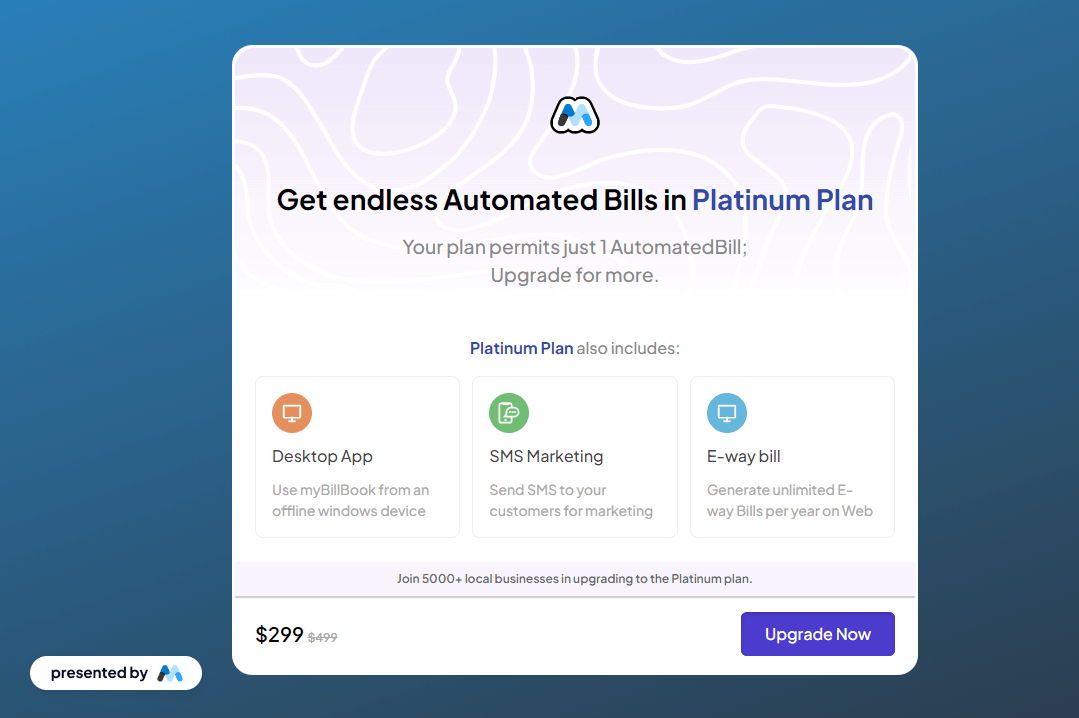Click the 'Use myBillBook from an offline' description
The width and height of the screenshot is (1079, 718).
[x=350, y=500]
